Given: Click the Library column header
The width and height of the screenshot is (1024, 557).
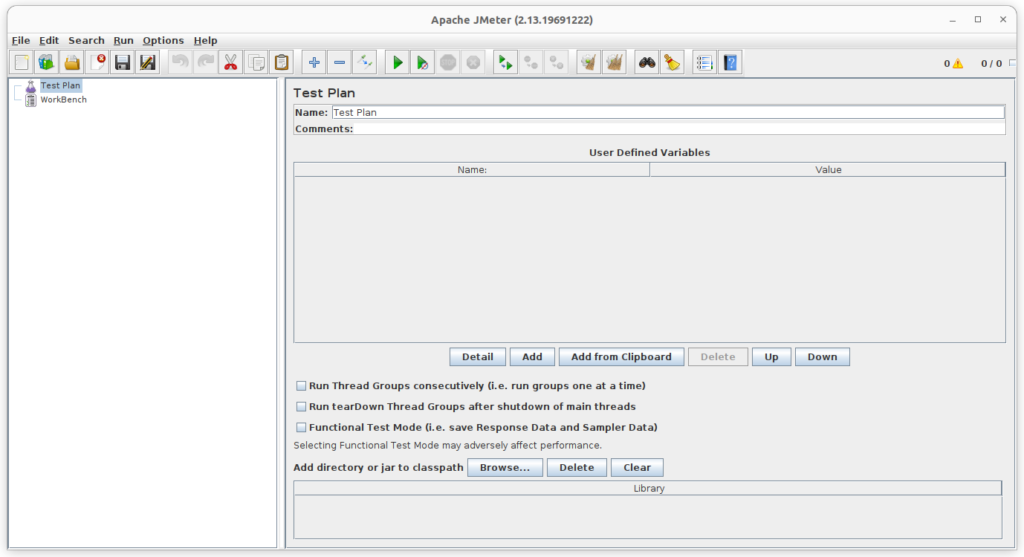Looking at the screenshot, I should [x=648, y=488].
